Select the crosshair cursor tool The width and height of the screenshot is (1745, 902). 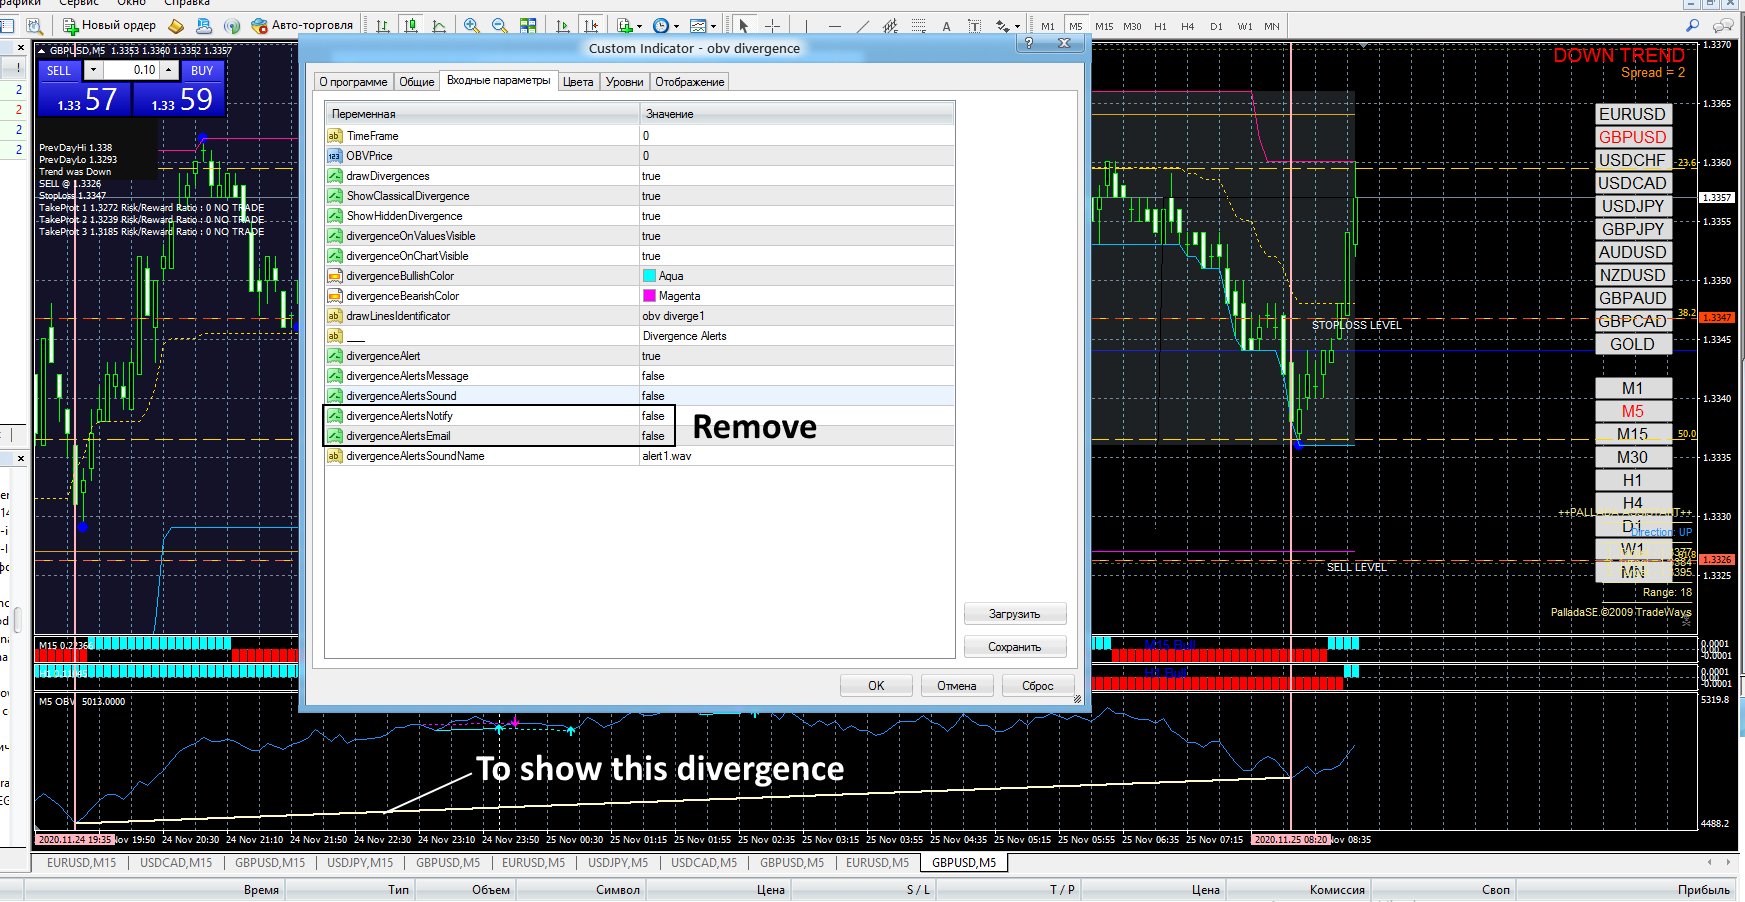pos(772,26)
